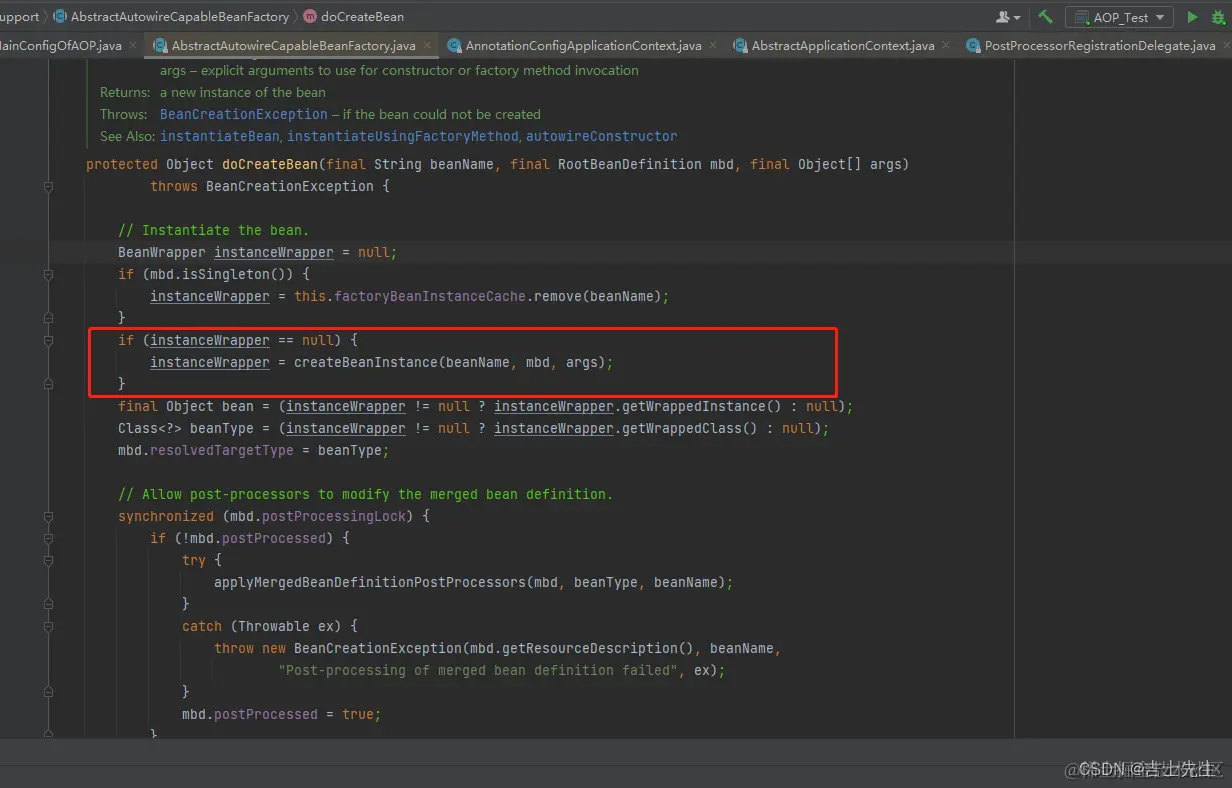Click '// Instantiate the bean.' comment
The width and height of the screenshot is (1232, 788).
[214, 230]
